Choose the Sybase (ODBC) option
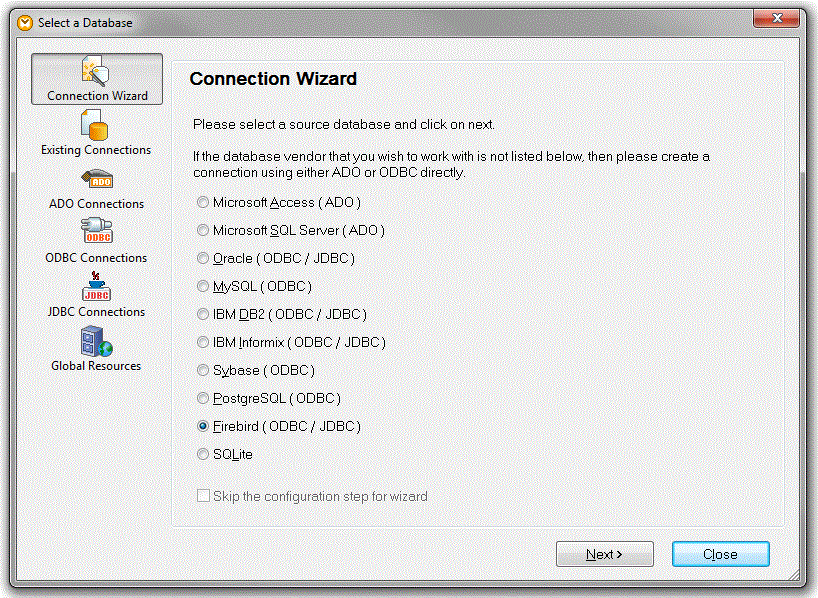The height and width of the screenshot is (598, 818). (x=203, y=370)
